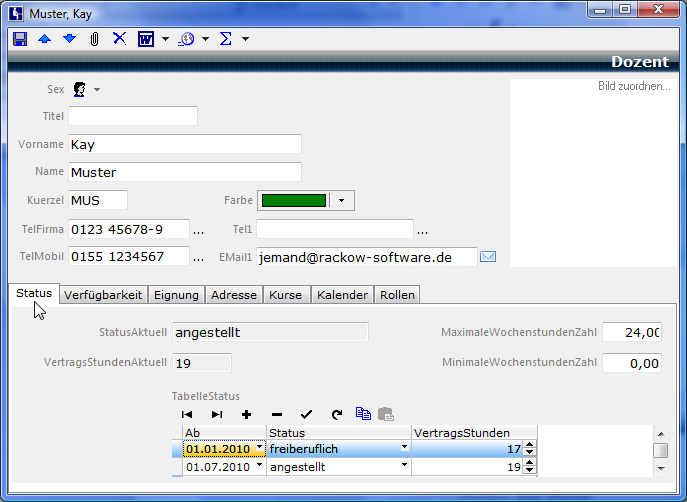Go to next record with down arrow
Screen dimensions: 687x502
click(x=69, y=39)
